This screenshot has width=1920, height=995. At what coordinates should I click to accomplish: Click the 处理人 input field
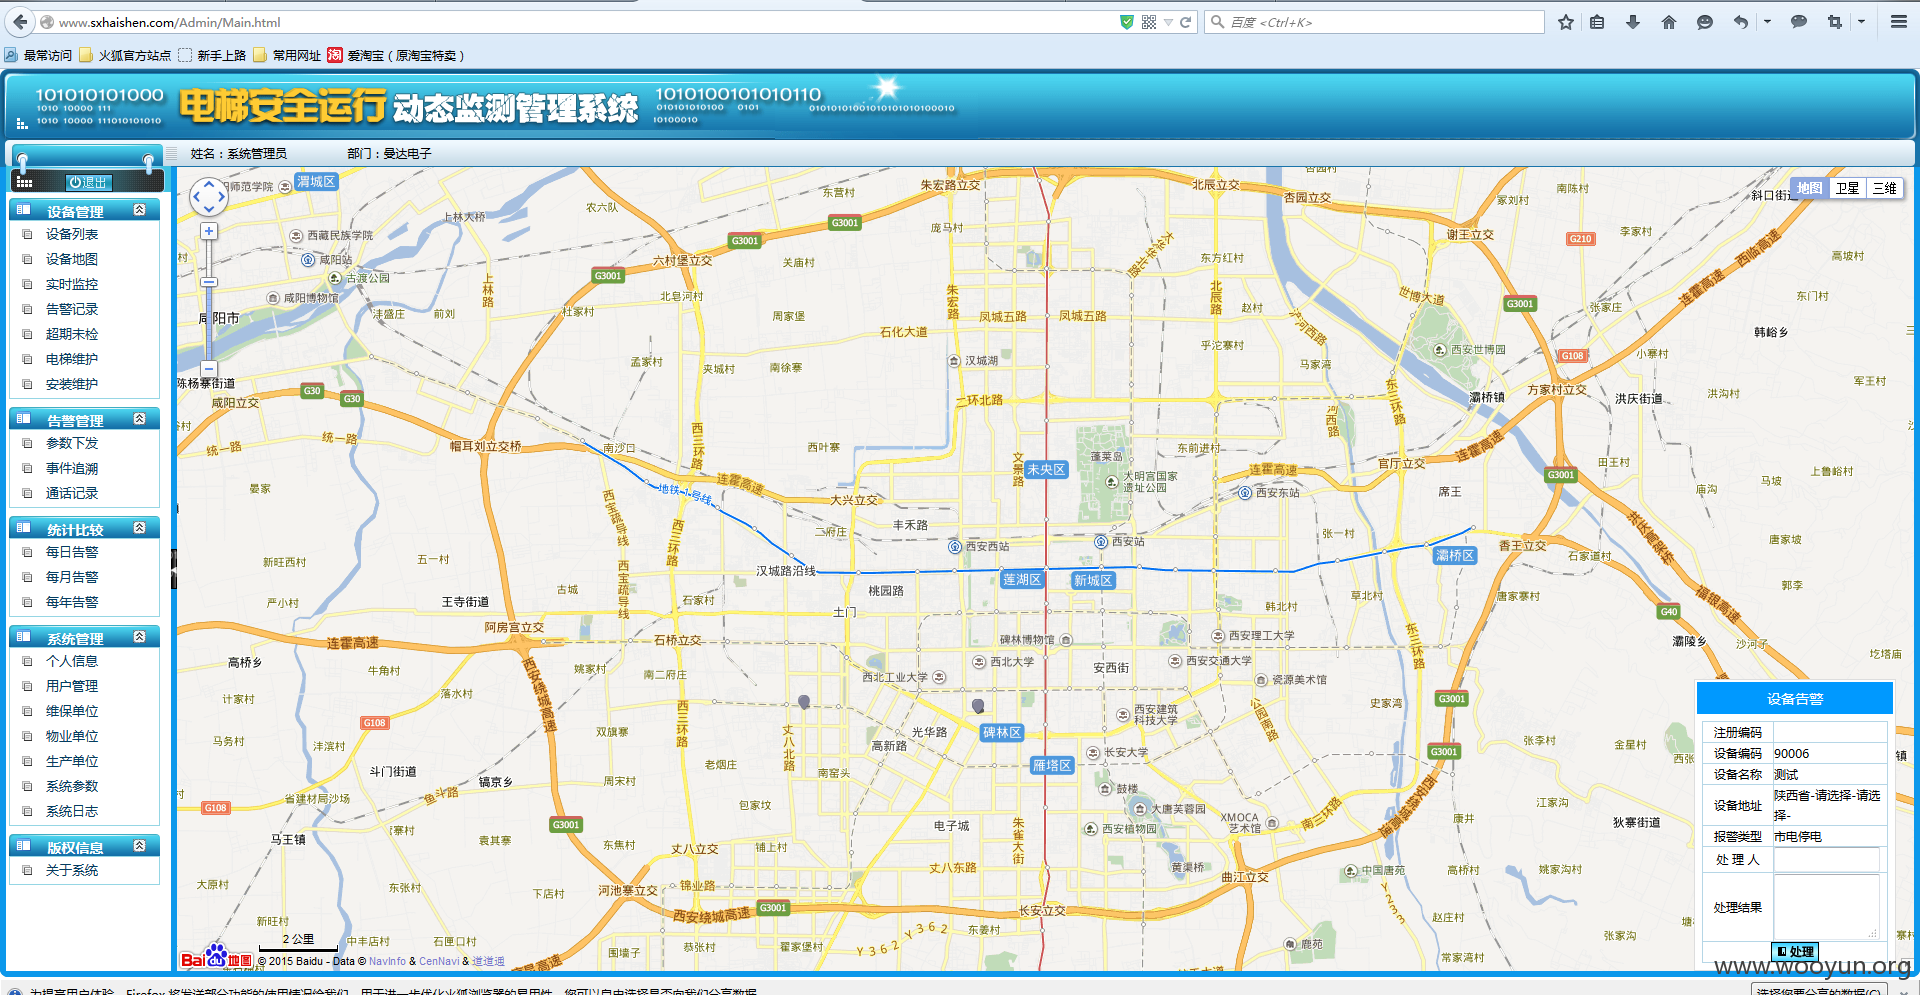point(1826,859)
